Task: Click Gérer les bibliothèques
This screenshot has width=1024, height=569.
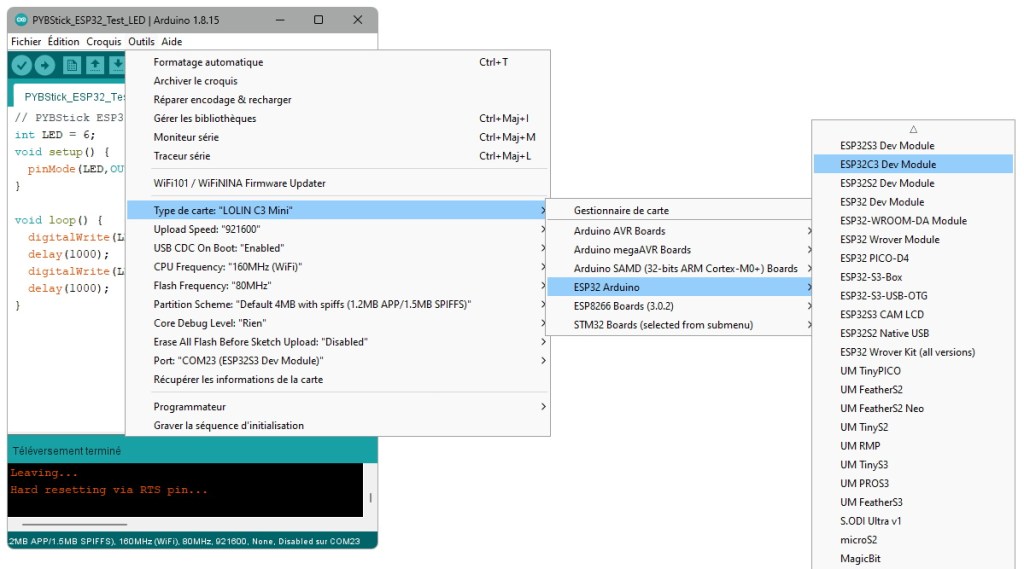Action: pos(205,118)
